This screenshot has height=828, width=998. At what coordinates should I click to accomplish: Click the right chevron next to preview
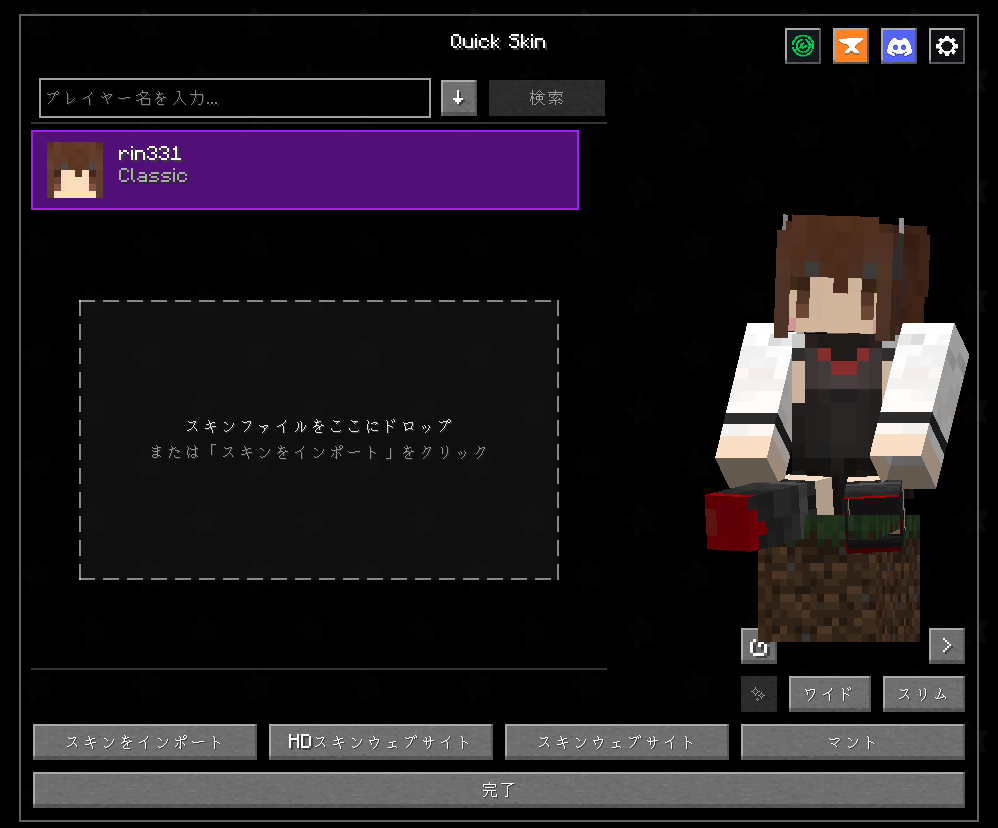click(946, 646)
